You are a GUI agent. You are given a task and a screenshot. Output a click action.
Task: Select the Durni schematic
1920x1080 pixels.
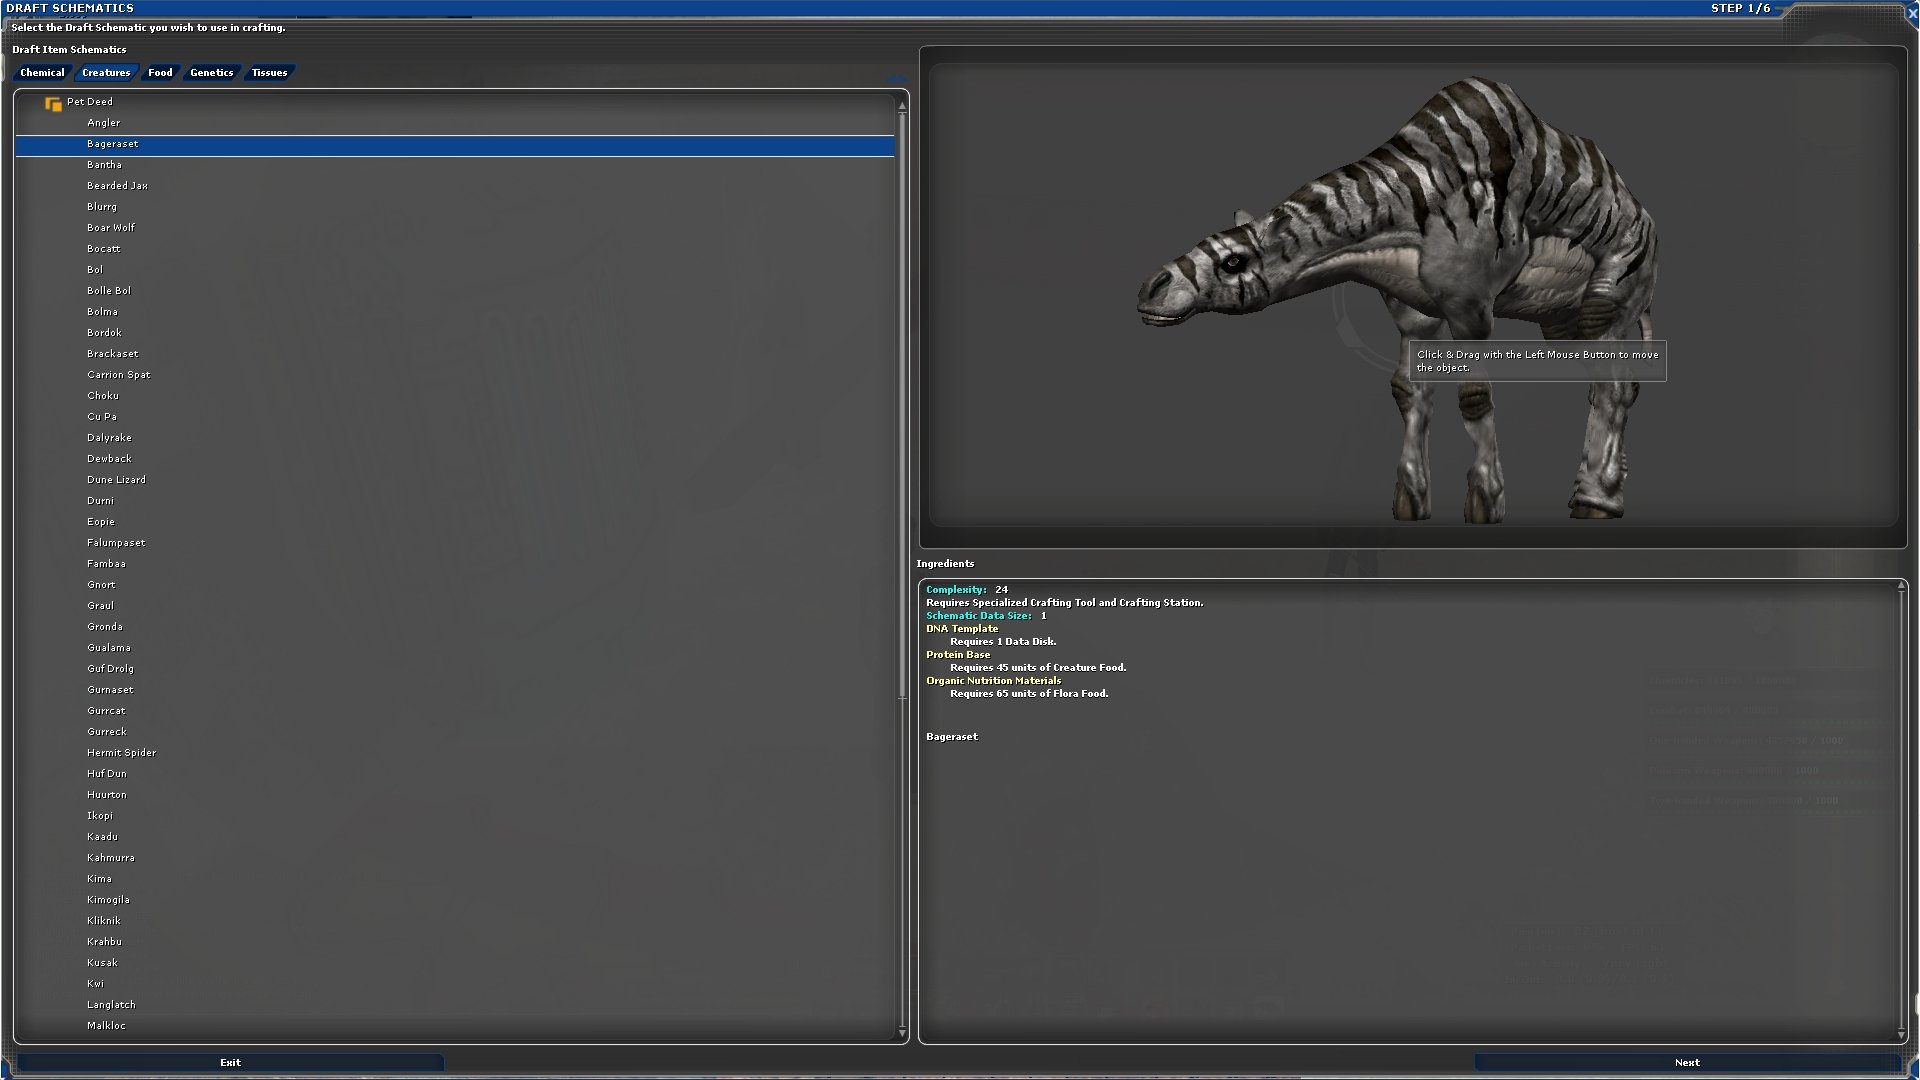[100, 501]
